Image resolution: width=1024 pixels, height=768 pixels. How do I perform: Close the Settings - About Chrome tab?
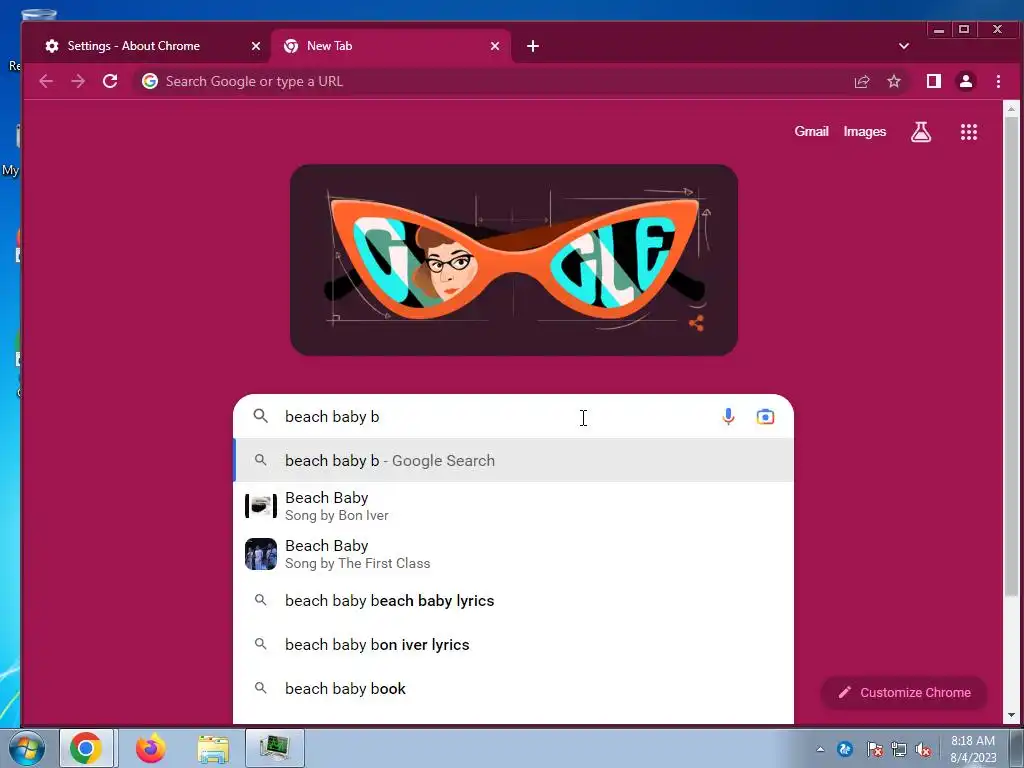coord(256,46)
